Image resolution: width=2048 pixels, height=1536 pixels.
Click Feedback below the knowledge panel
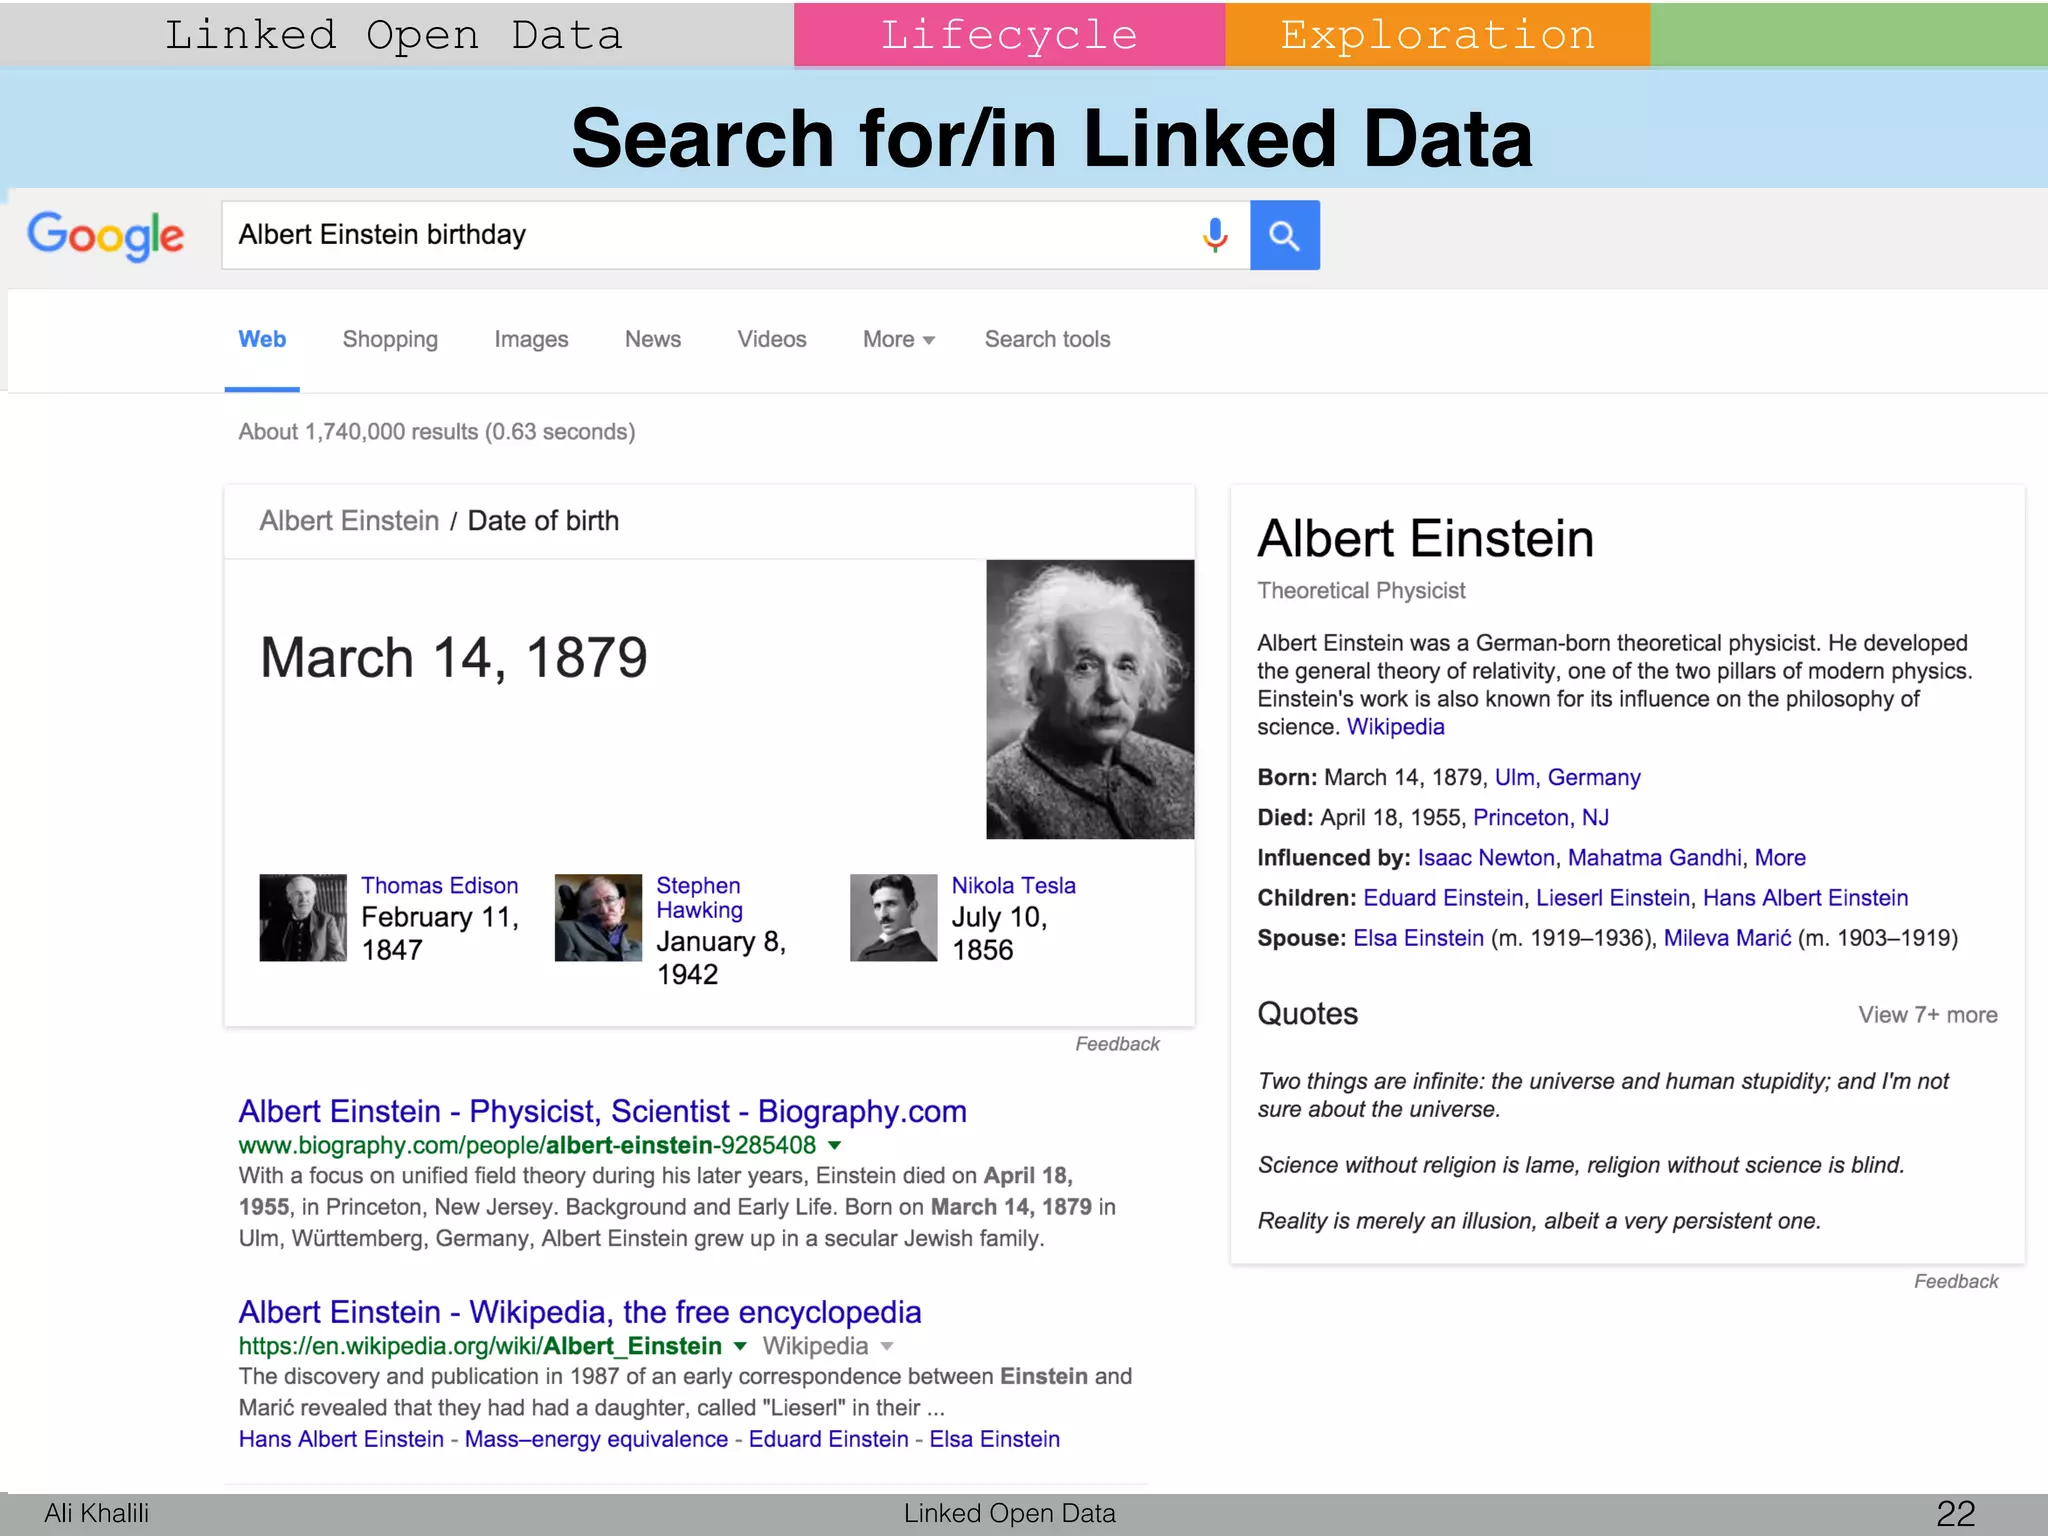tap(1955, 1281)
